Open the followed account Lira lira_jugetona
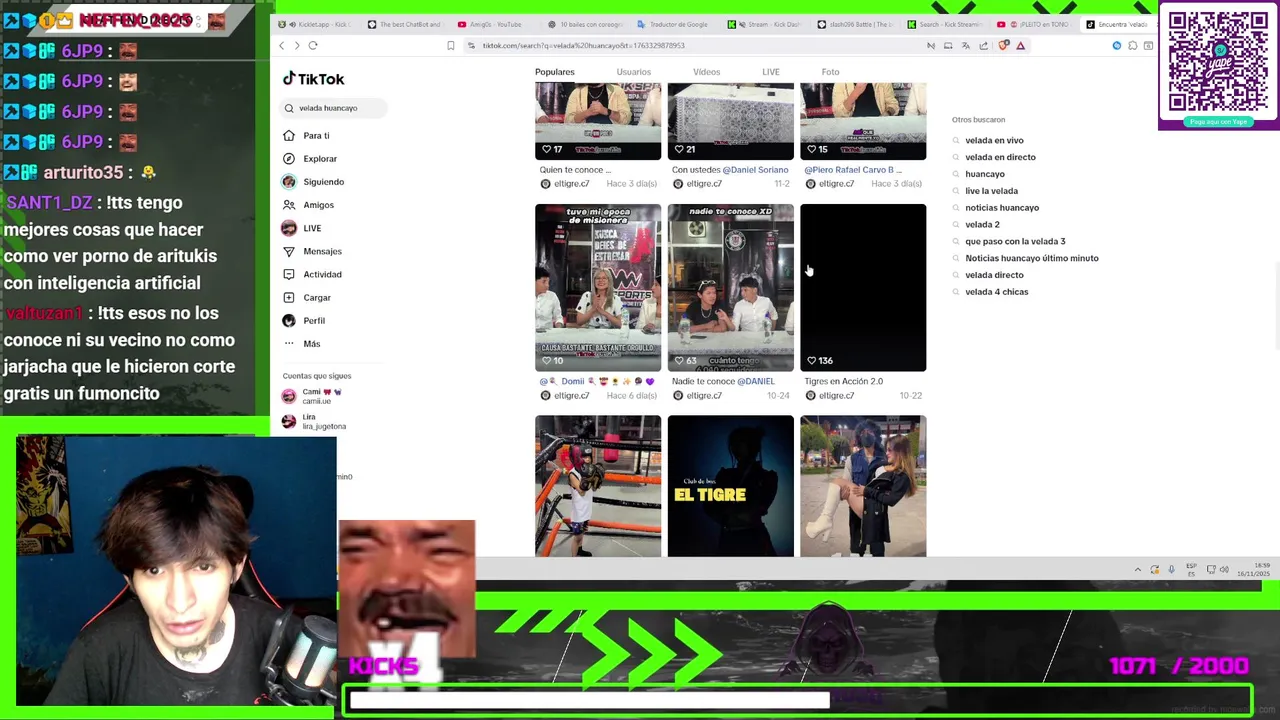This screenshot has width=1280, height=720. click(315, 422)
